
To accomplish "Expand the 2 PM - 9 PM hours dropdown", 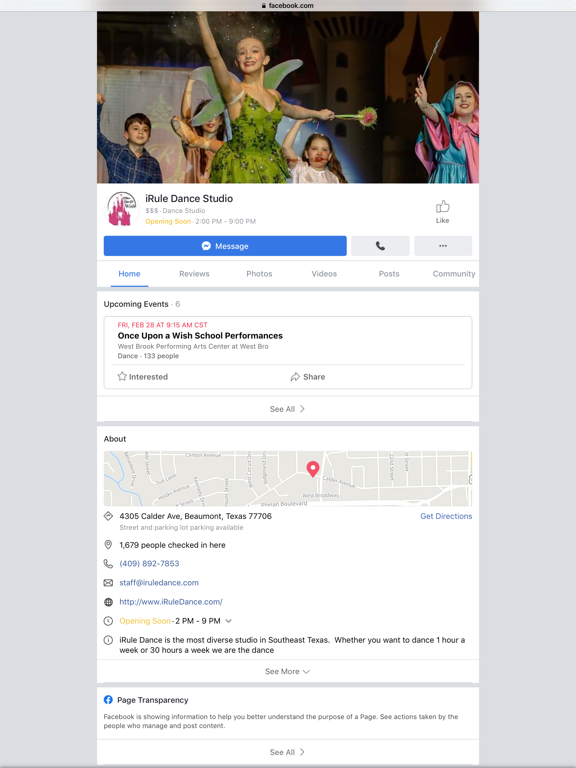I will (228, 621).
